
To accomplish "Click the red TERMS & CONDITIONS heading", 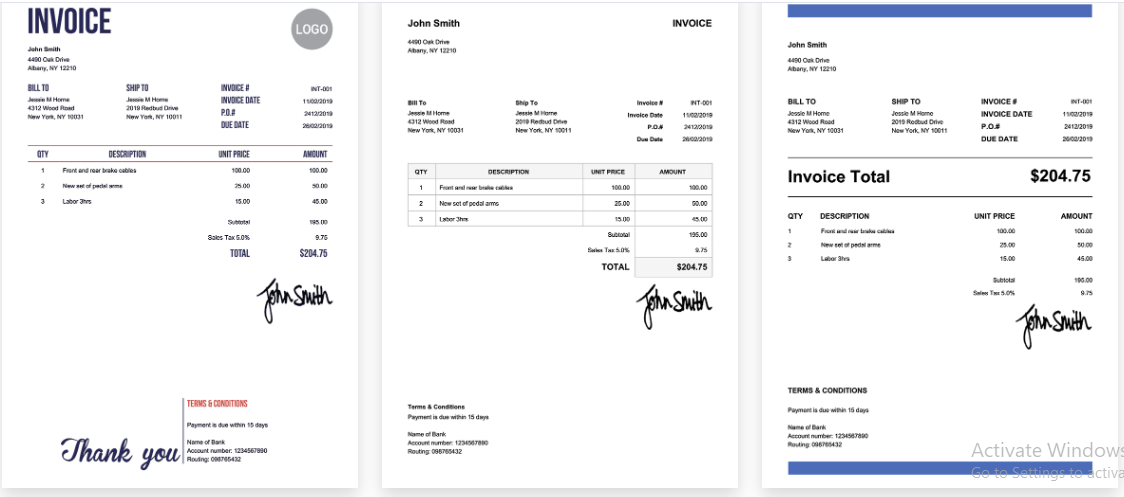I will (217, 404).
